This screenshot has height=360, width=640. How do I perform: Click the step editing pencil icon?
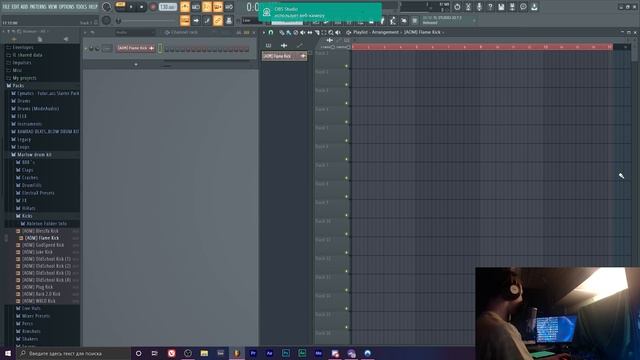click(x=207, y=20)
